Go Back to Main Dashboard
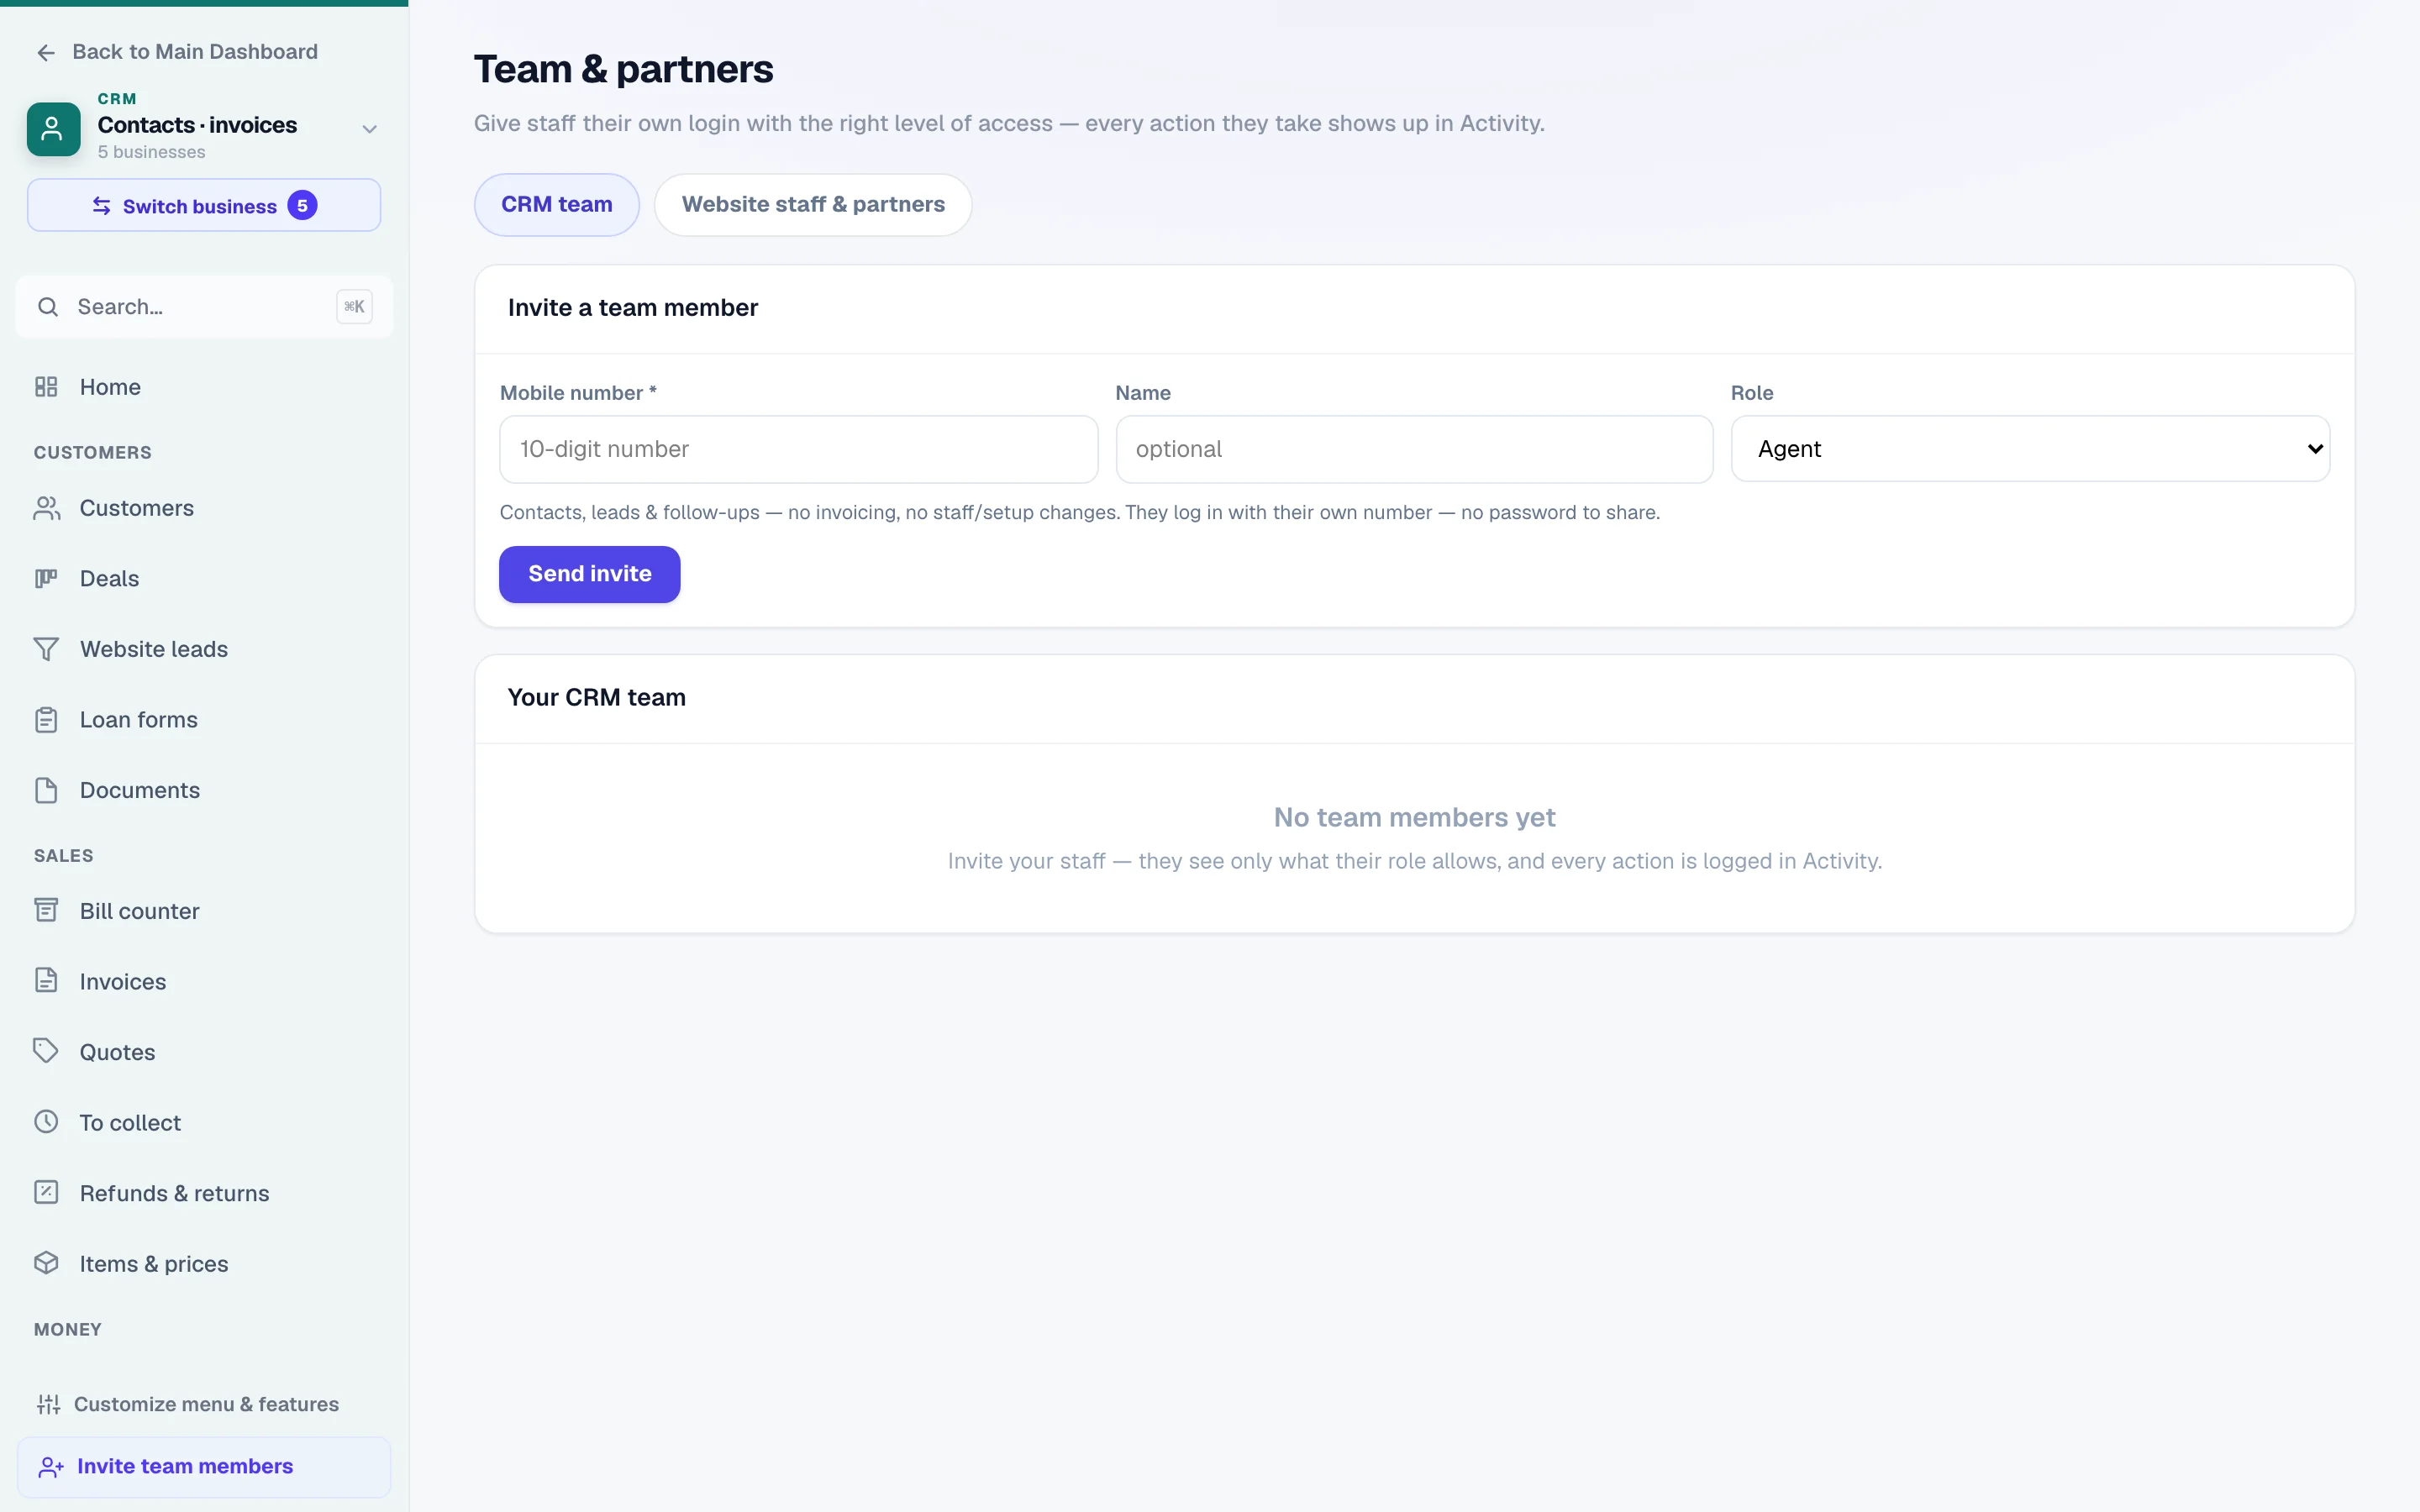 [x=176, y=52]
